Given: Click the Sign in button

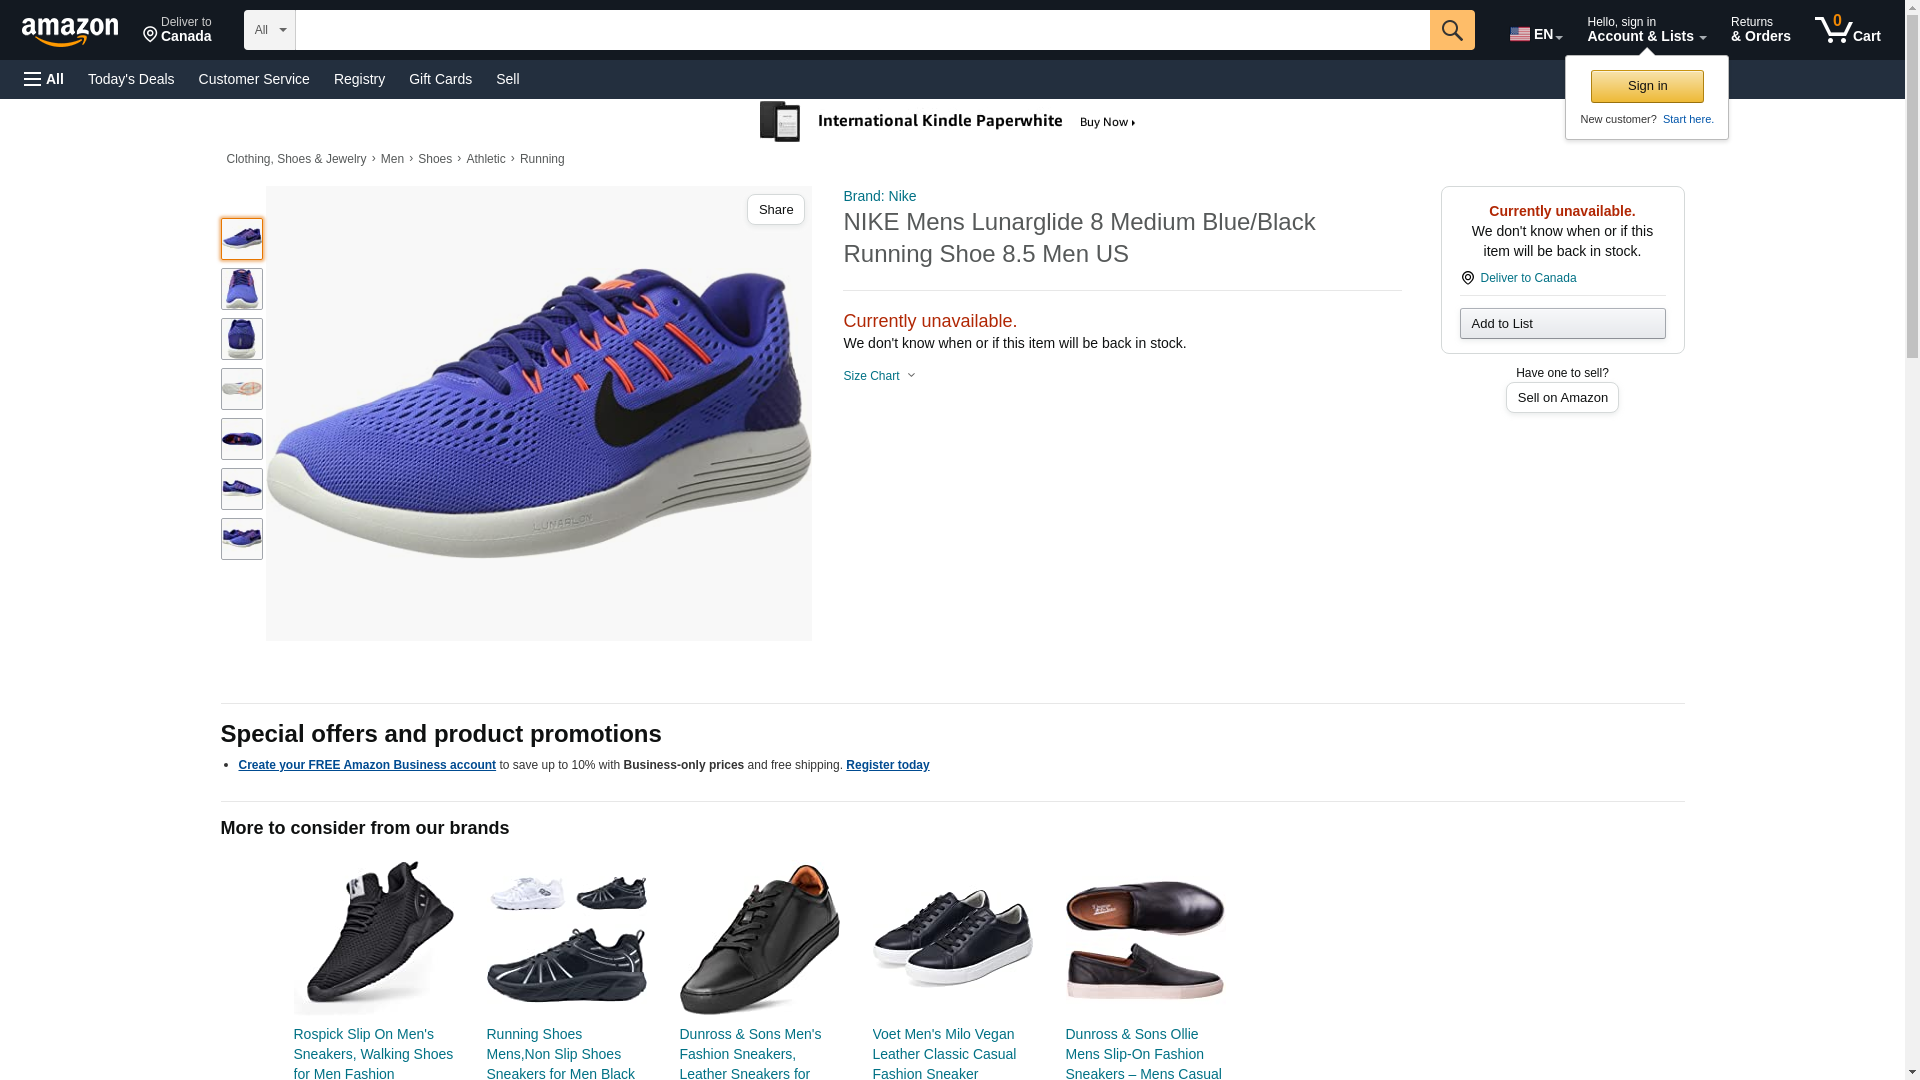Looking at the screenshot, I should click(1646, 86).
